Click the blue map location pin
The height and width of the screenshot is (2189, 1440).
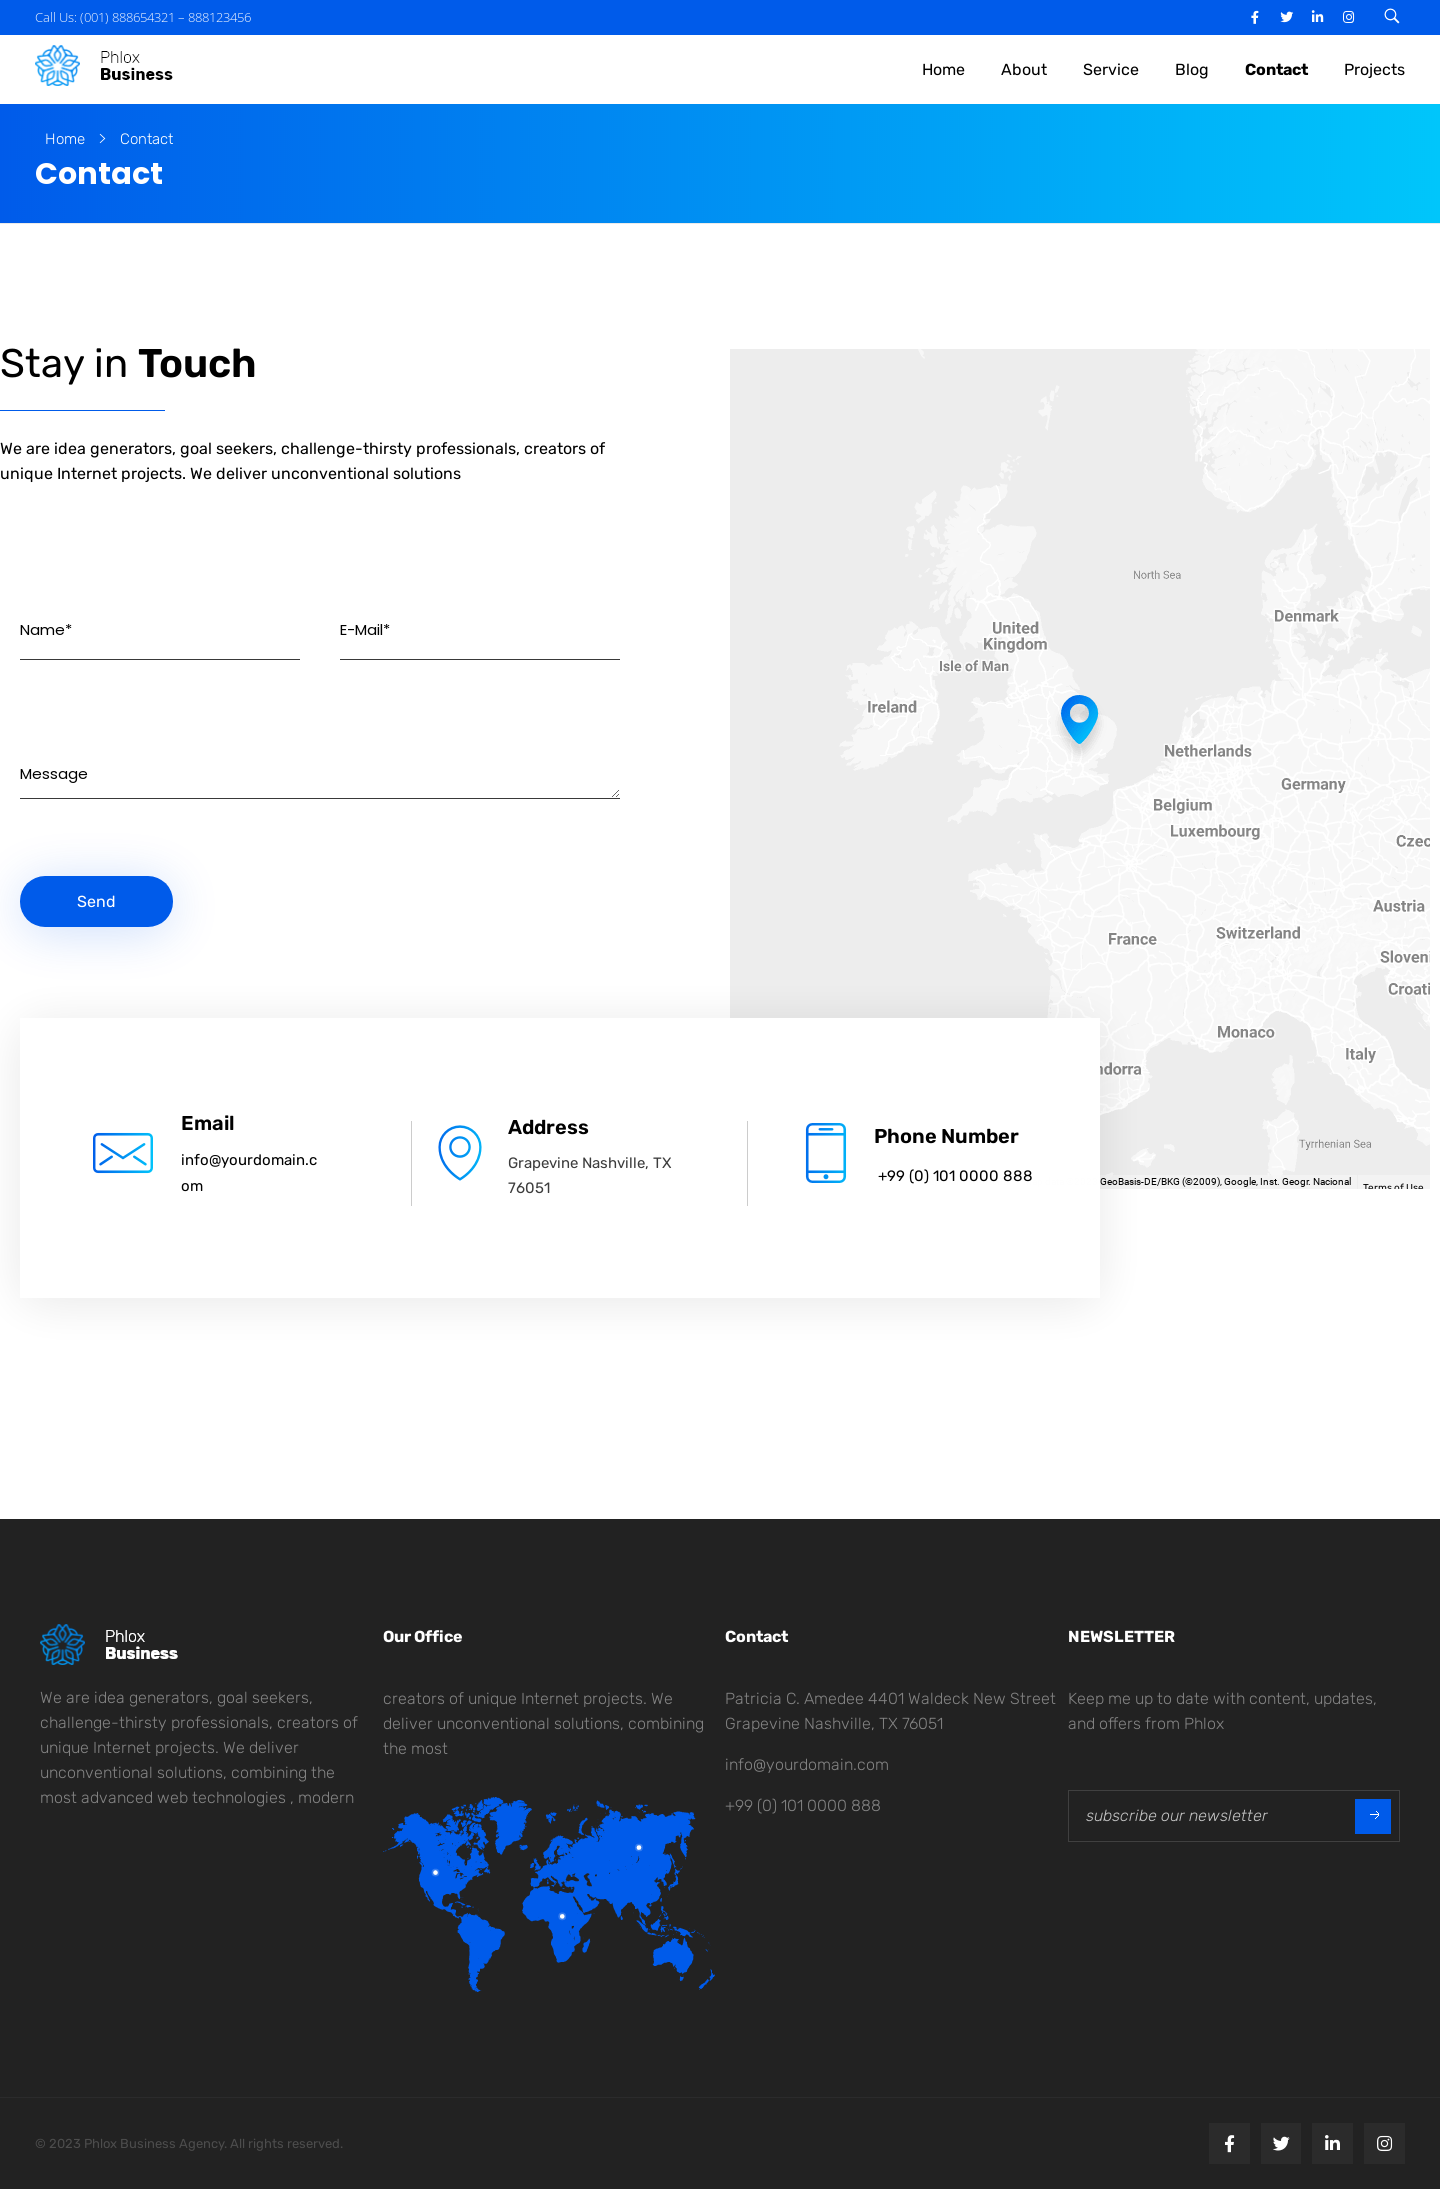pos(1079,716)
